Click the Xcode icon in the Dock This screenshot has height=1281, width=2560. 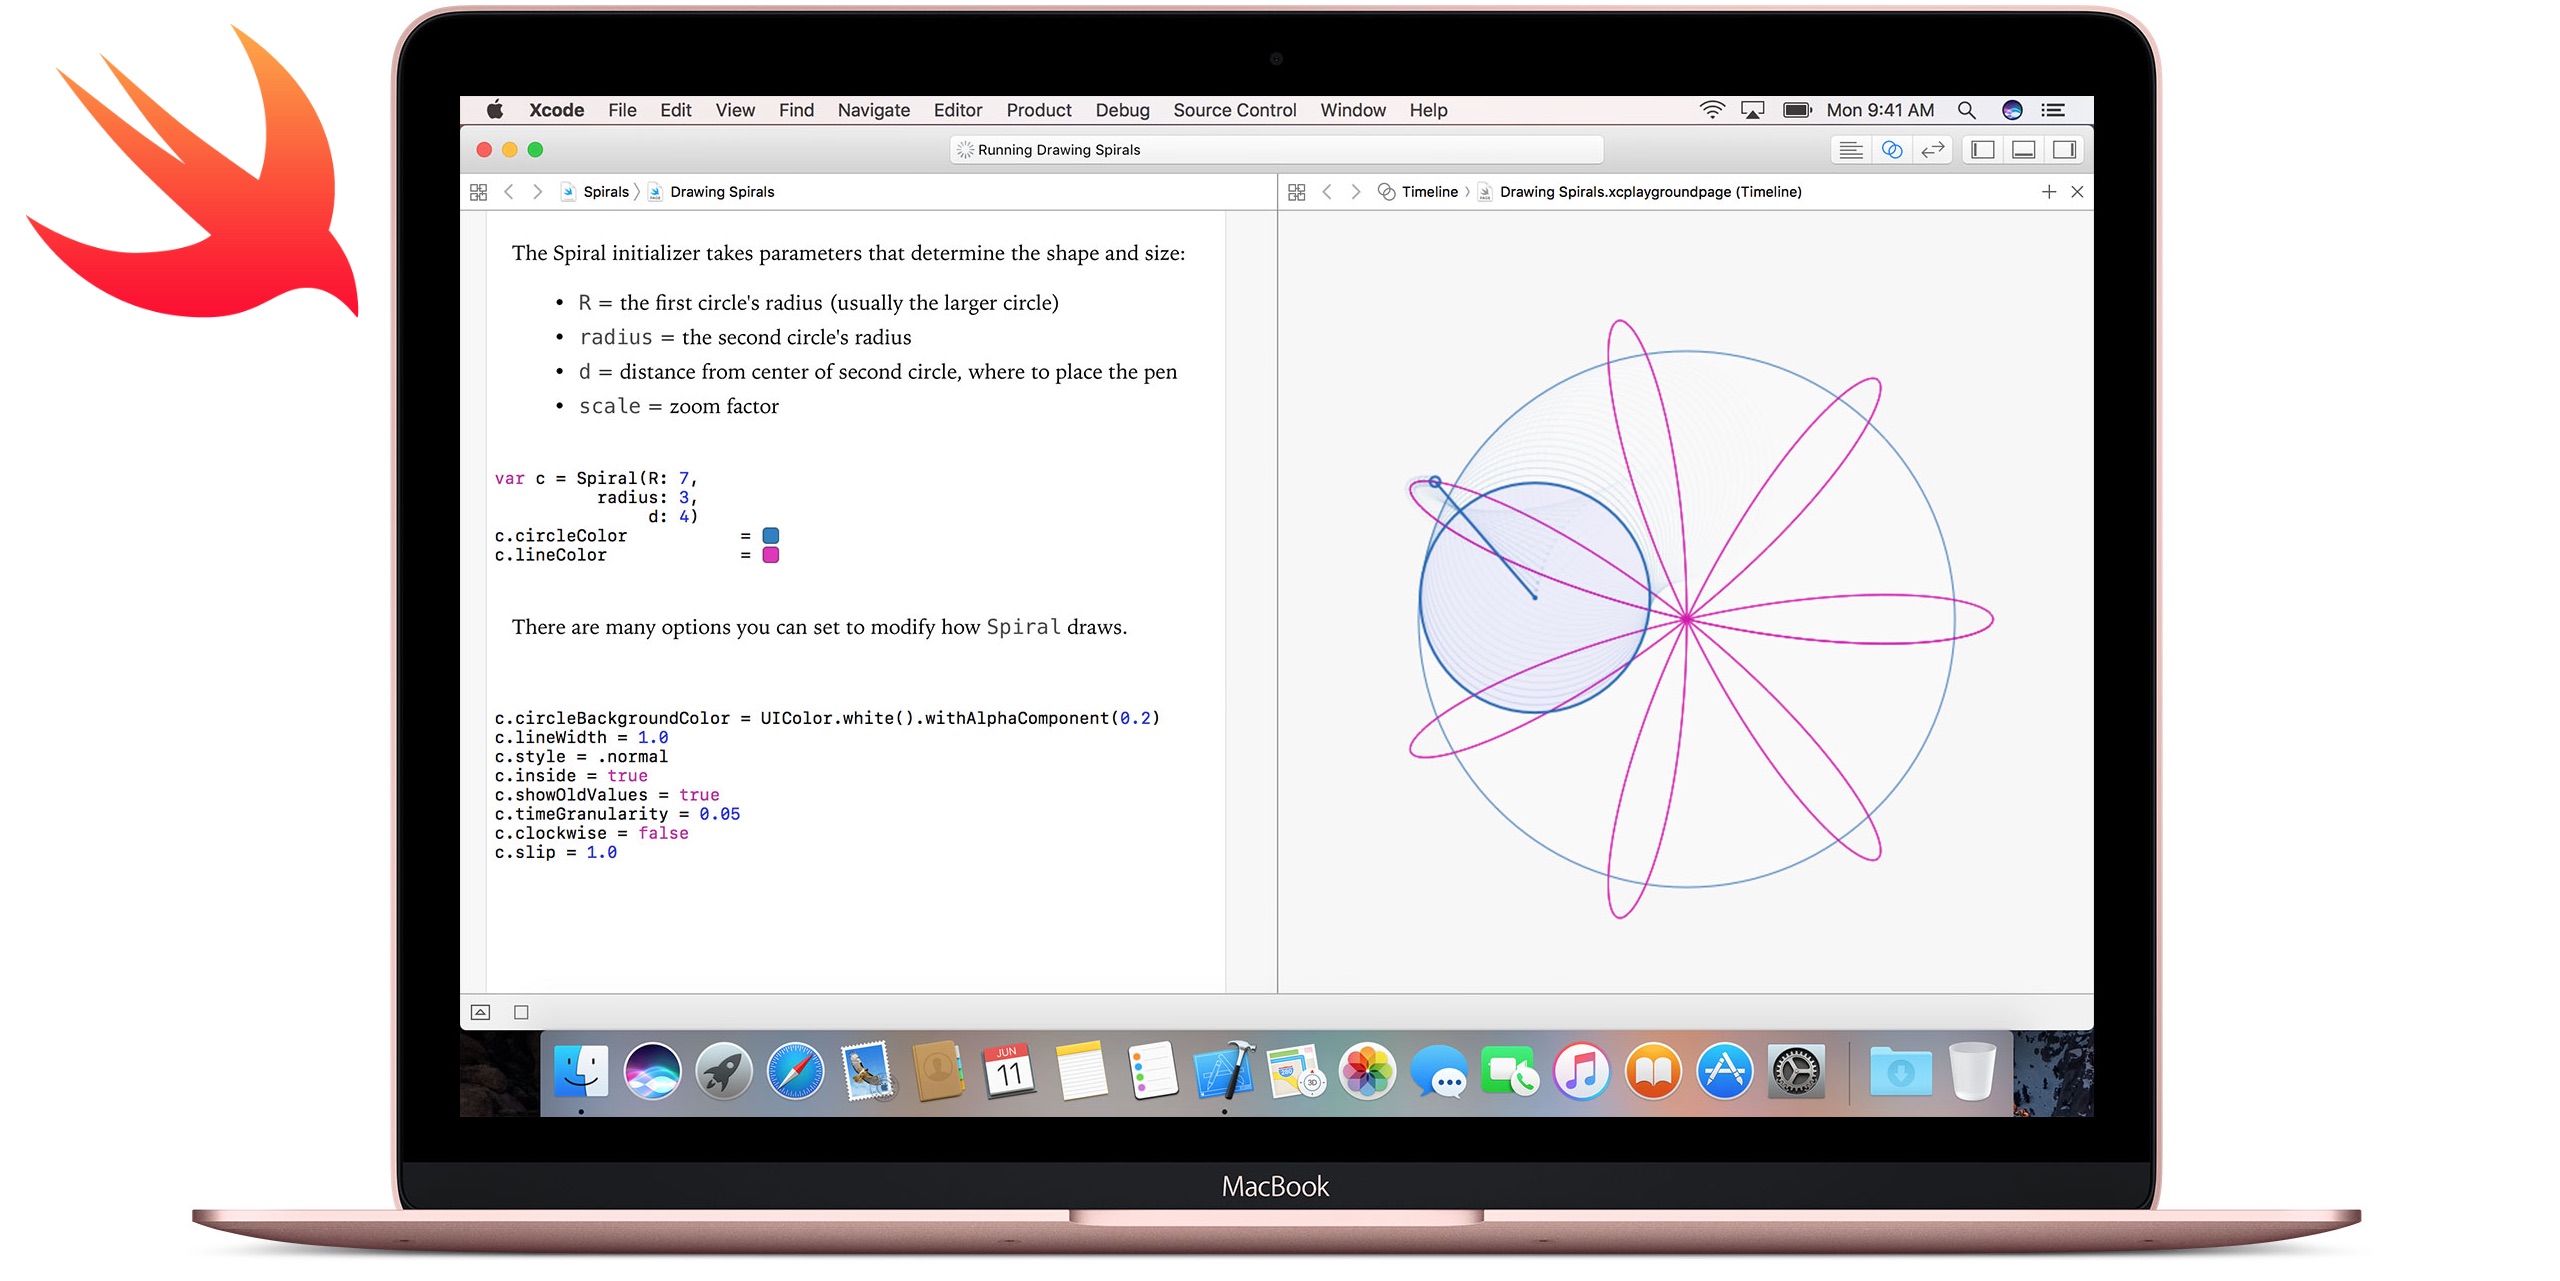pos(1224,1072)
